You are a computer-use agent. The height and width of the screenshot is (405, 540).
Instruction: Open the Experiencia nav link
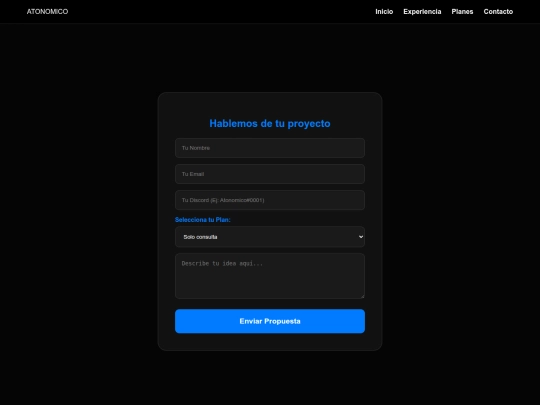click(422, 12)
